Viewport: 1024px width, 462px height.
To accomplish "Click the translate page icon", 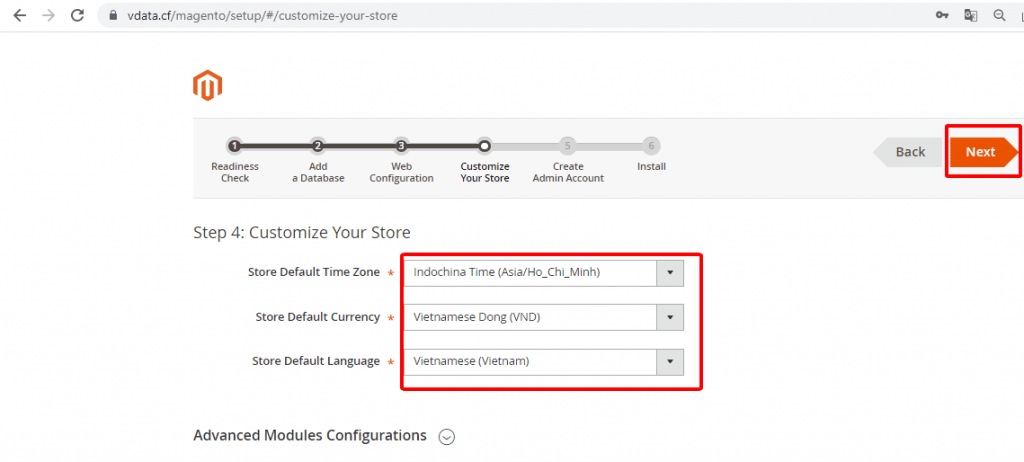I will click(970, 16).
